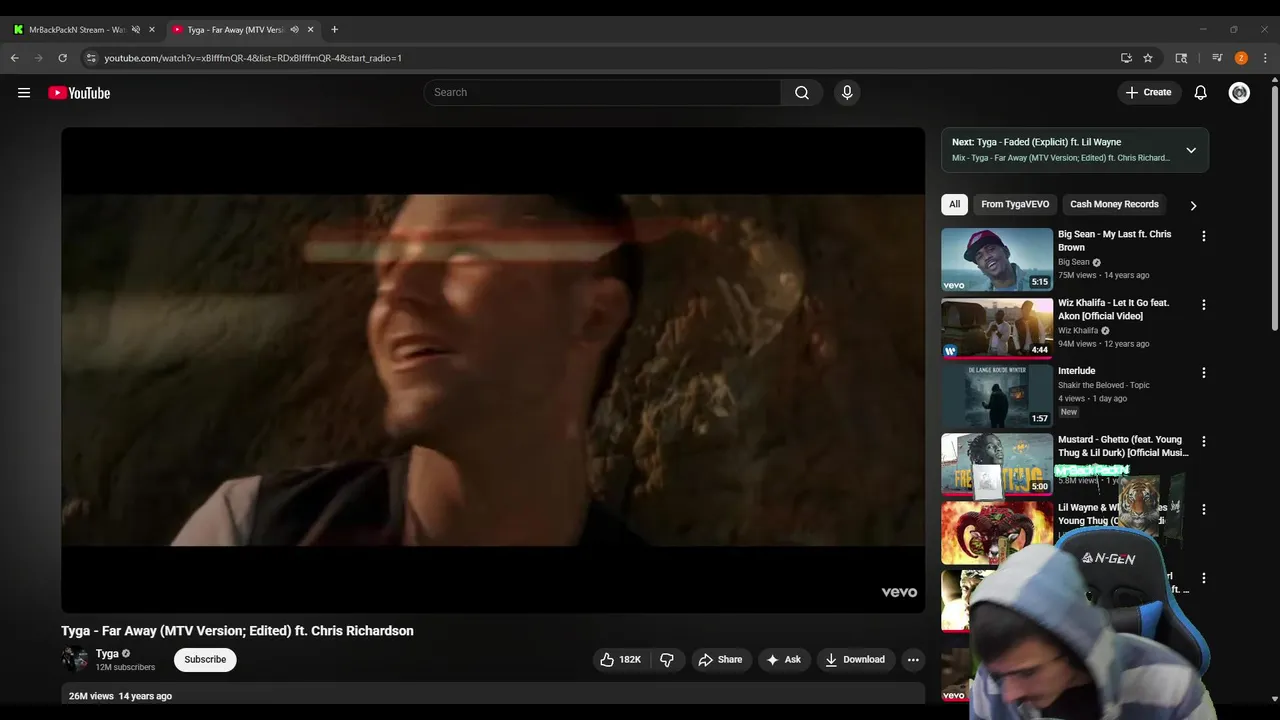Click the install app icon in address bar
Screen dimensions: 1280x720
pos(1126,58)
